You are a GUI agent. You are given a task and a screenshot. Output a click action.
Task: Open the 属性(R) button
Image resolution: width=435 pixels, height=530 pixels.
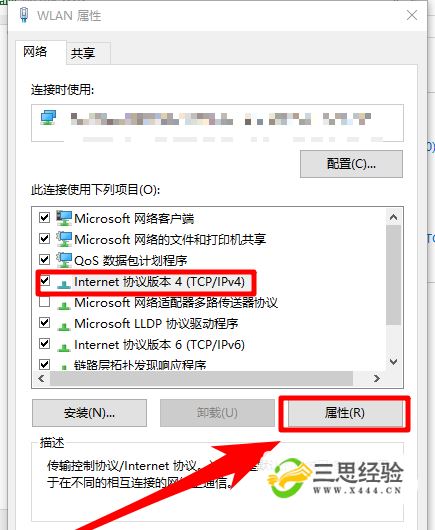tap(344, 413)
